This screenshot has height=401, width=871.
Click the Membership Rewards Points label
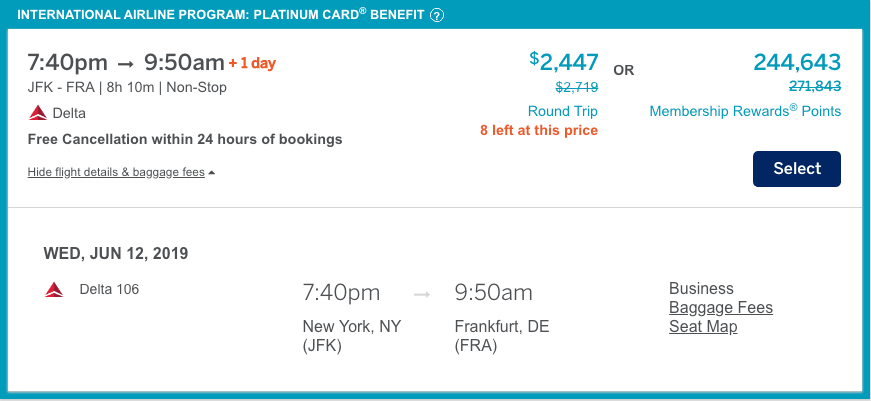tap(745, 111)
